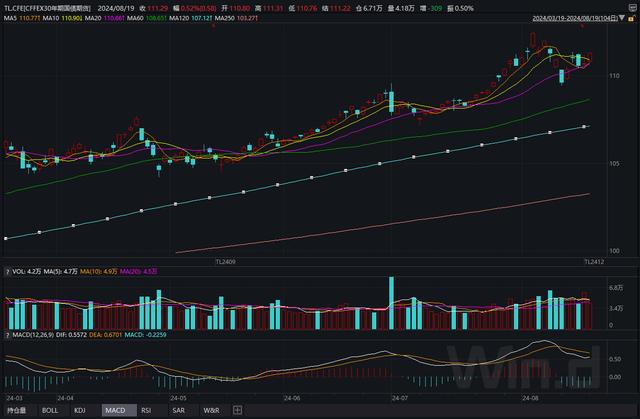Open the 2024/03/19-2024/08/19 date range selector
640x419 pixels.
coord(575,18)
